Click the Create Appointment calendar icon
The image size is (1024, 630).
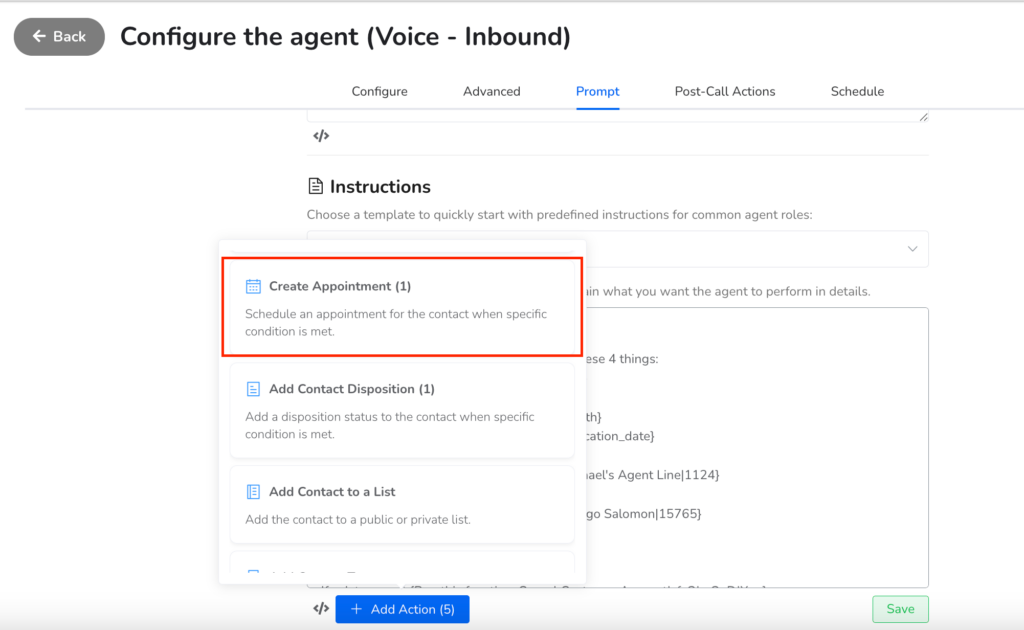tap(253, 286)
